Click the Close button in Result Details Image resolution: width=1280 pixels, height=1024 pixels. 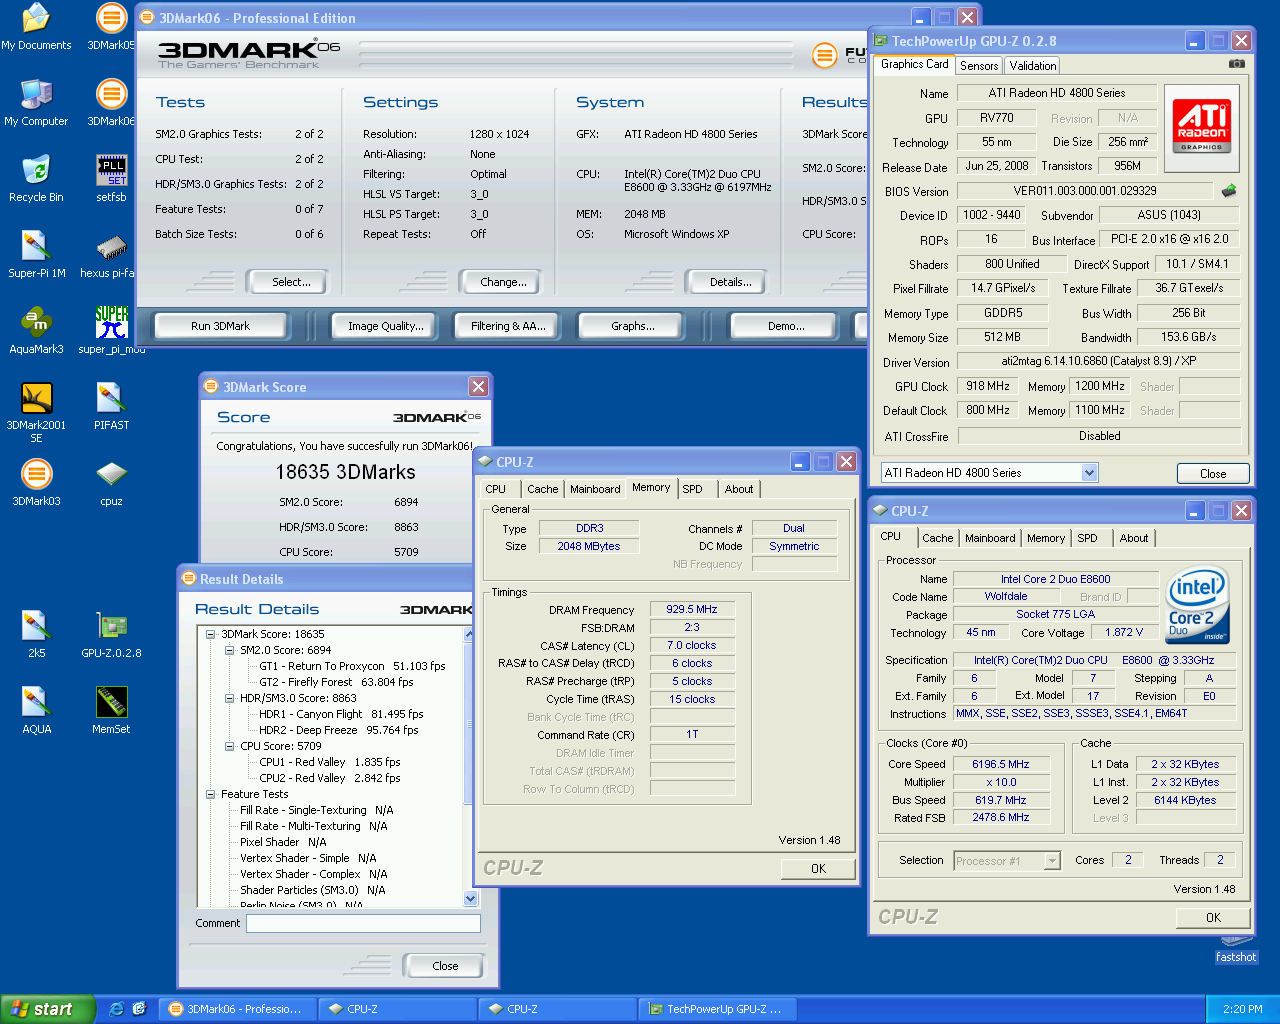[445, 966]
